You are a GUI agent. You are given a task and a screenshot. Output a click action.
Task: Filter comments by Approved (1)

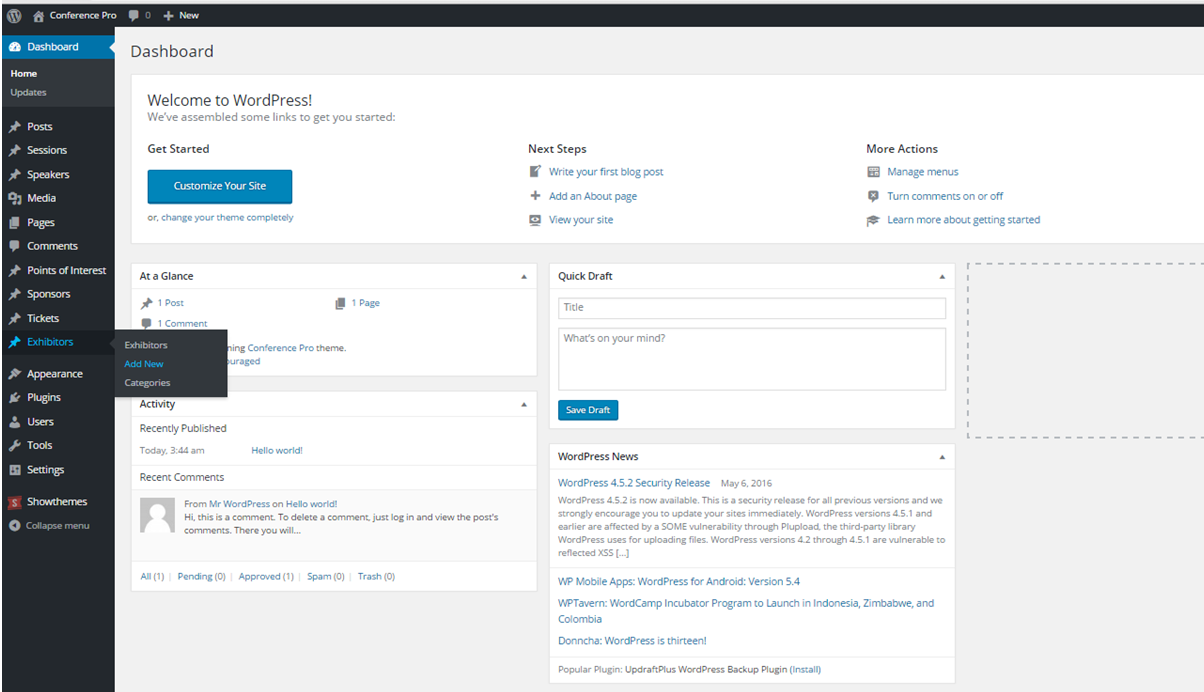pos(266,577)
